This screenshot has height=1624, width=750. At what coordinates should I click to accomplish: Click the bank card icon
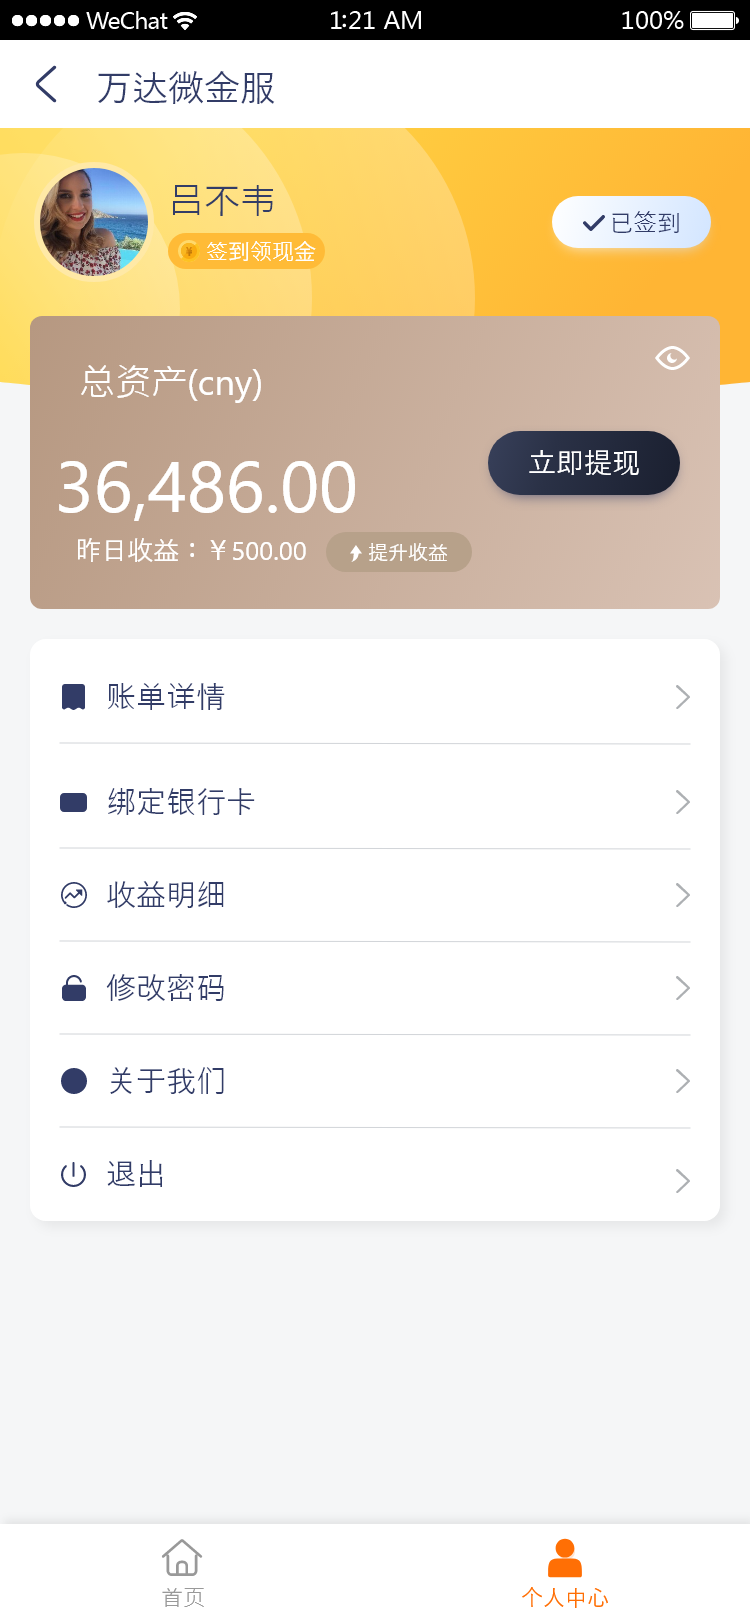pos(74,802)
